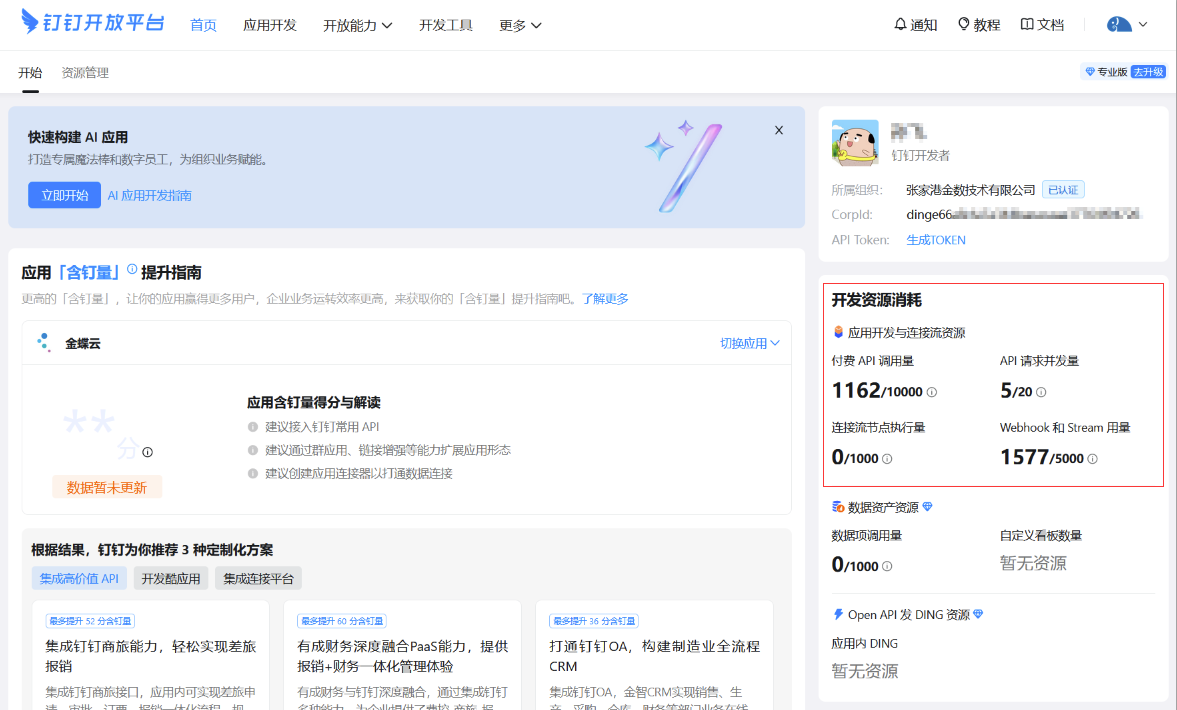Click the 最多提升 60 分含钉量 tag
Screen dimensions: 1177x710
pos(342,621)
